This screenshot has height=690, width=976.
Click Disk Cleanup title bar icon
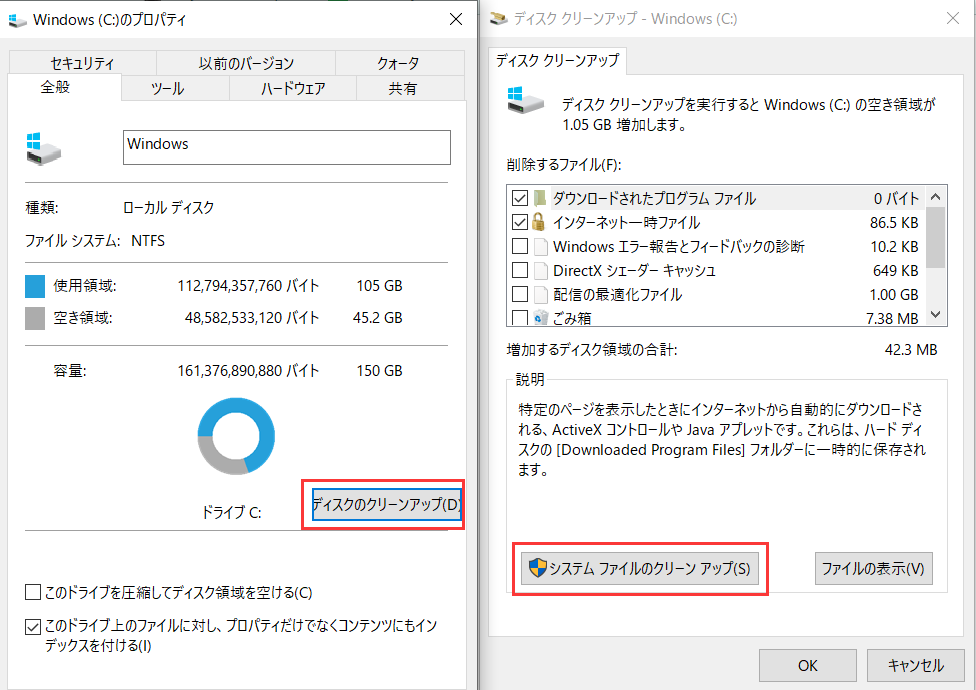tap(499, 19)
